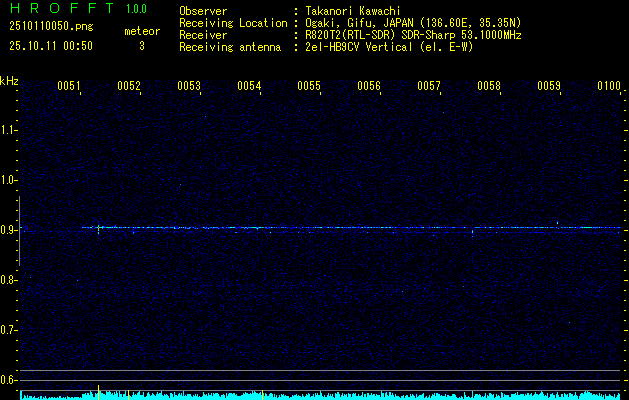The image size is (629, 400).
Task: Click the Observer label
Action: (203, 11)
